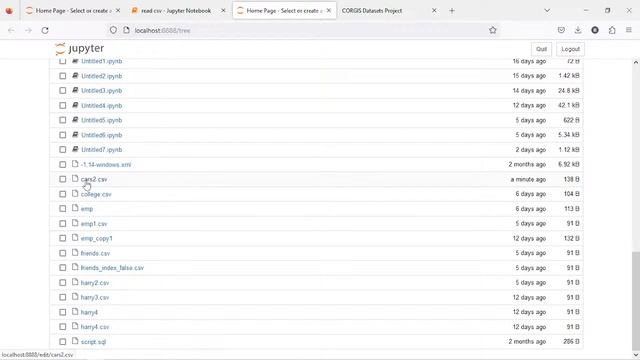640x360 pixels.
Task: Click the notebook icon beside Untitled7.ipynb
Action: tap(75, 149)
